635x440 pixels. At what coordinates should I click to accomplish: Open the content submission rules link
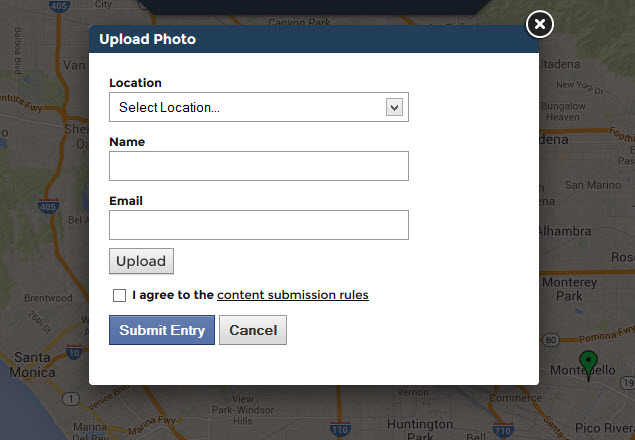(x=293, y=295)
